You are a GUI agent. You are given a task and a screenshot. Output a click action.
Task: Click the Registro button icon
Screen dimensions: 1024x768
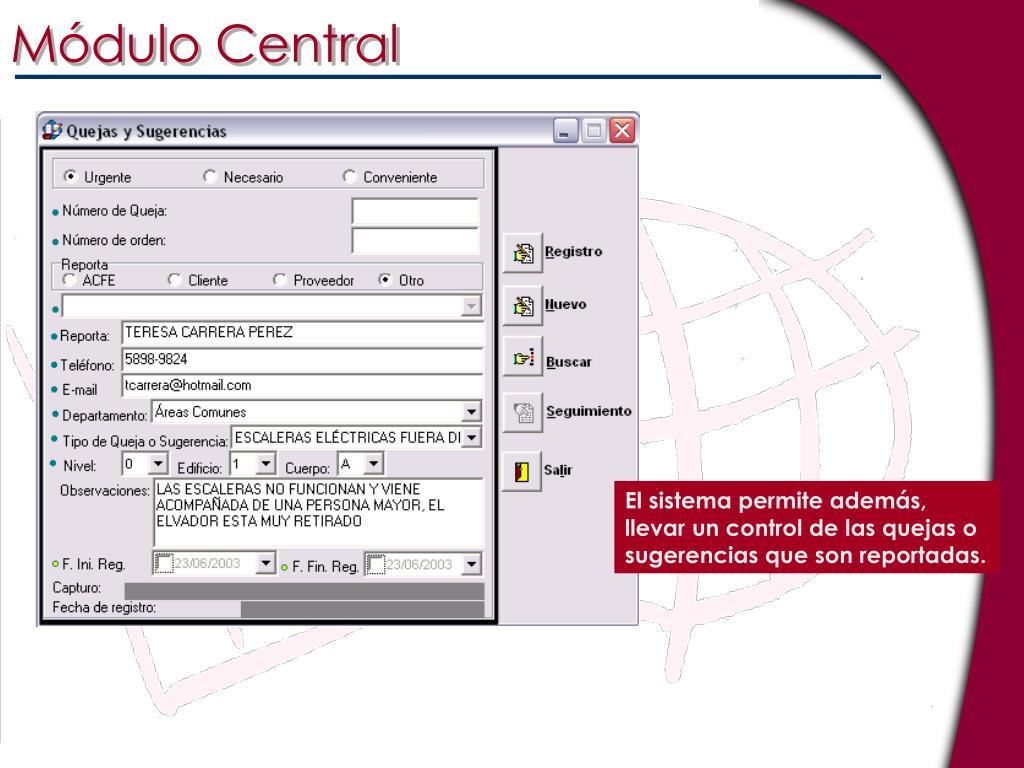[x=522, y=253]
